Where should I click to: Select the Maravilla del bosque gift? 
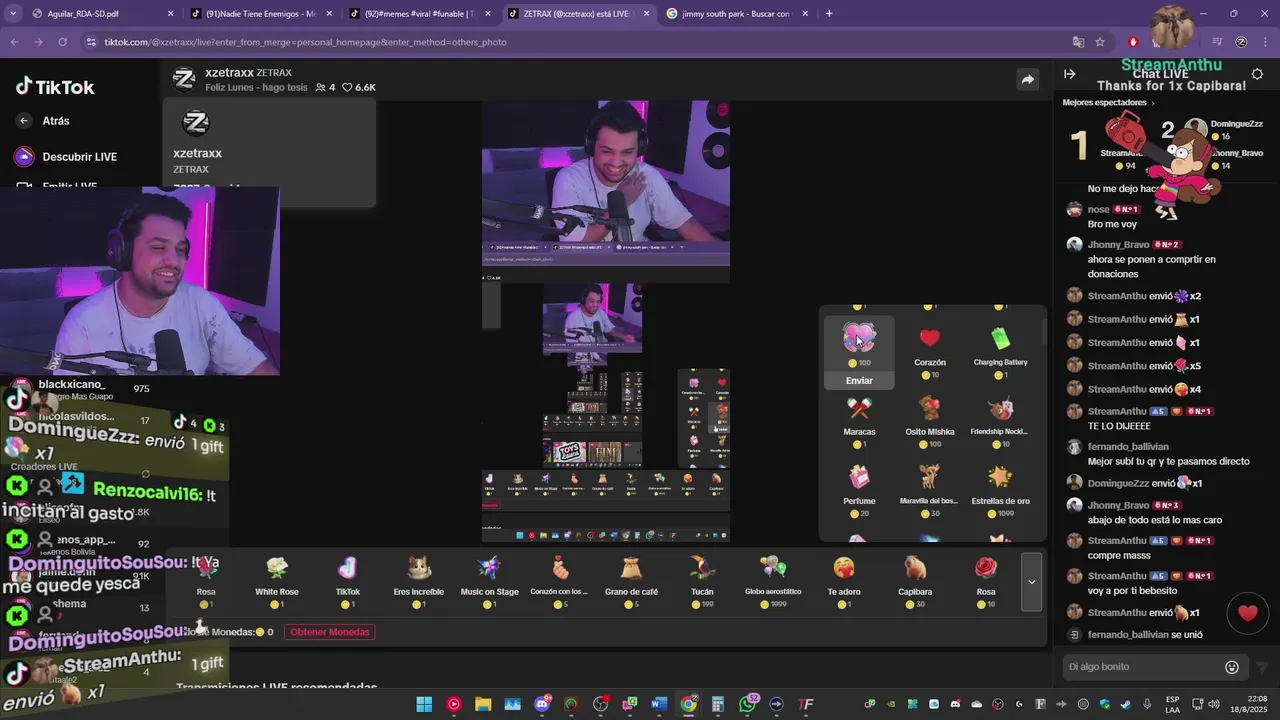pos(930,491)
